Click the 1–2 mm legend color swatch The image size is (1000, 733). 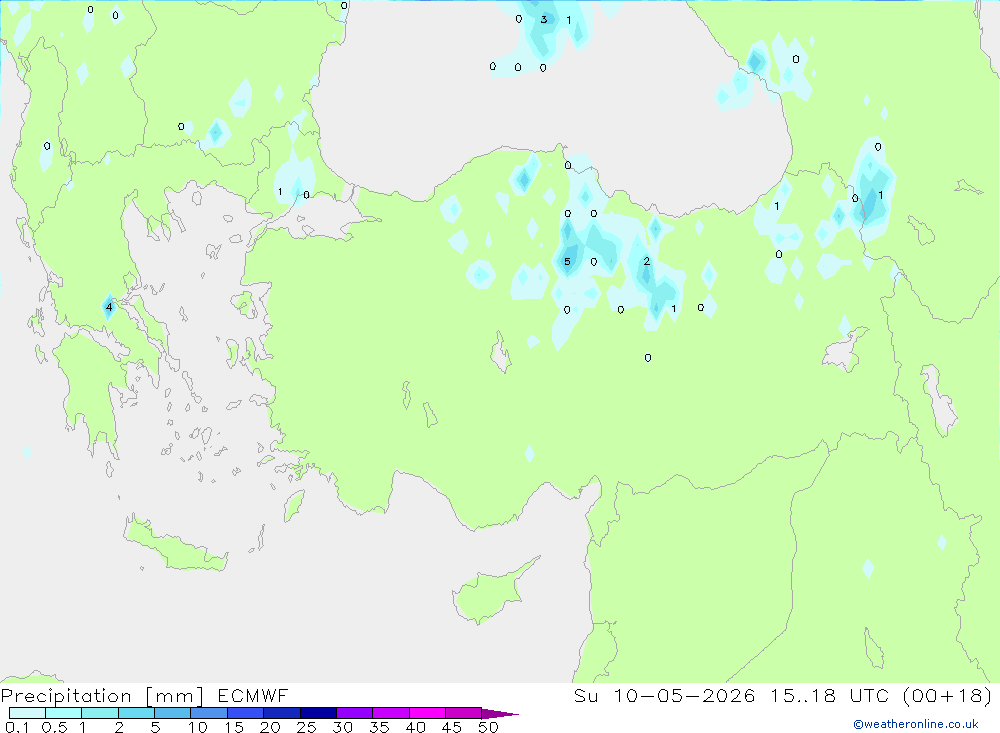point(99,713)
